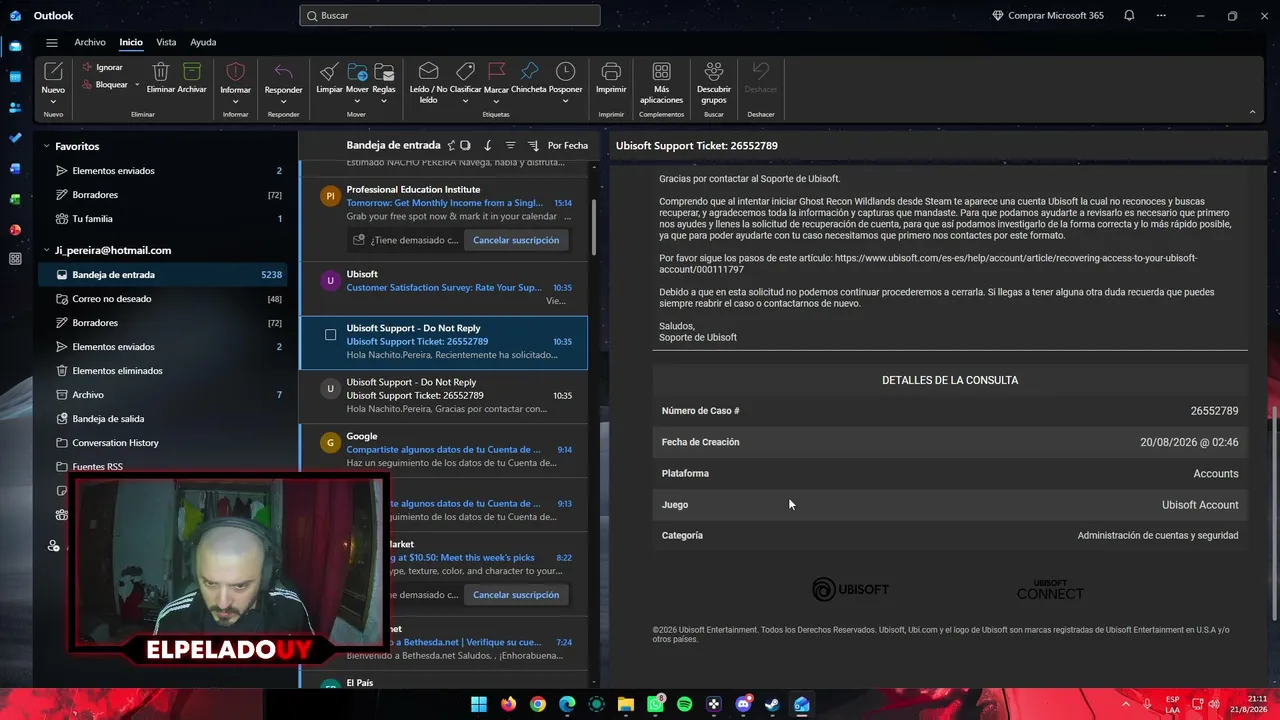Click the Windows Start button

[x=479, y=704]
